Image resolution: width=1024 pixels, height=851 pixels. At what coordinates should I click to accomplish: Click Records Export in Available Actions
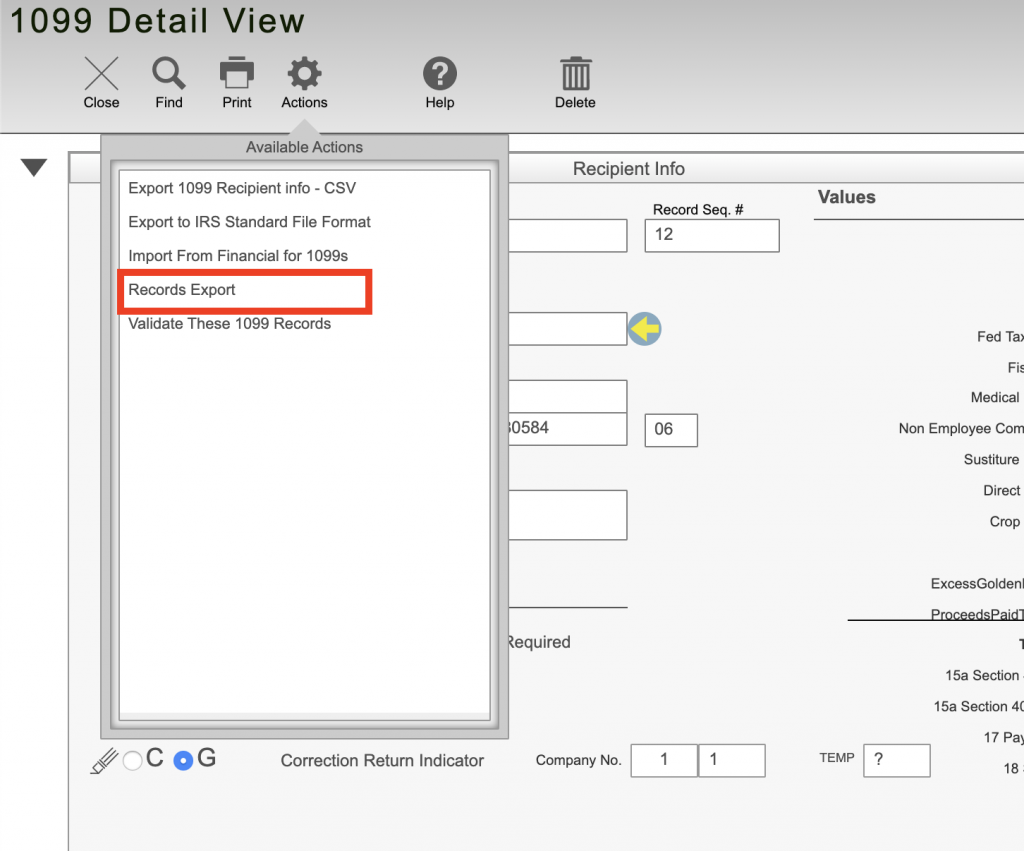click(182, 290)
